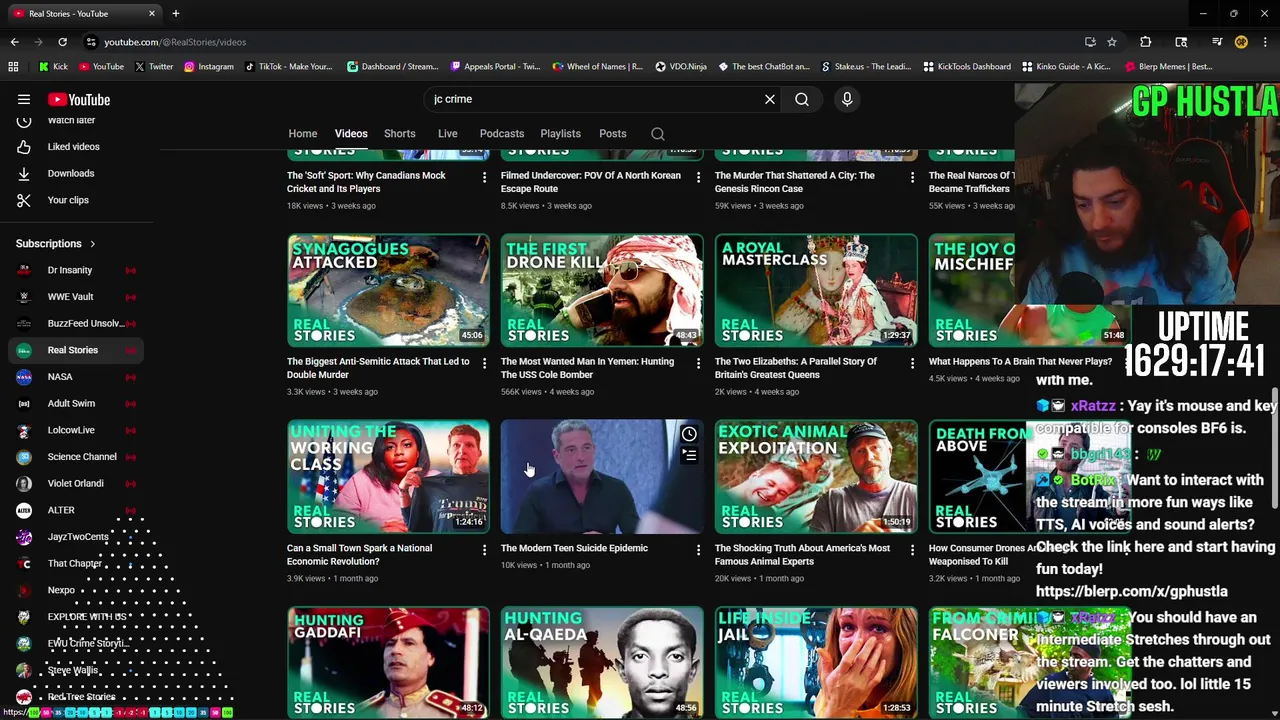The height and width of the screenshot is (720, 1280).
Task: Reload the page with the refresh icon
Action: [x=62, y=42]
